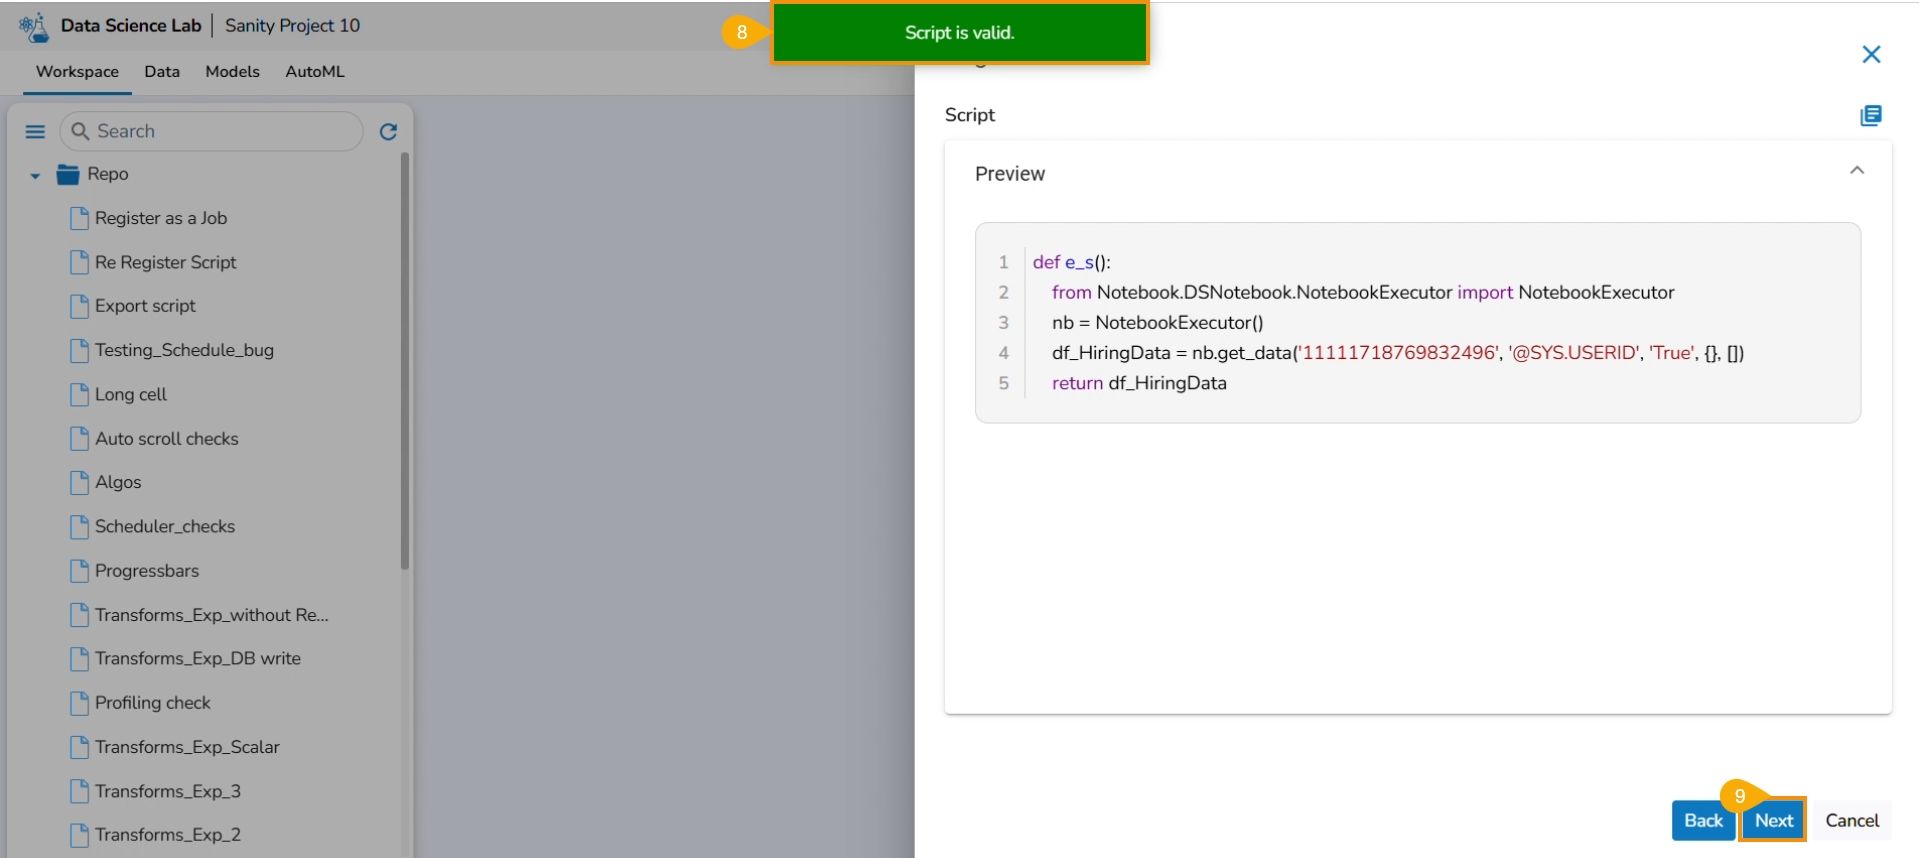Open the Export script notebook
The height and width of the screenshot is (858, 1919).
pyautogui.click(x=145, y=306)
